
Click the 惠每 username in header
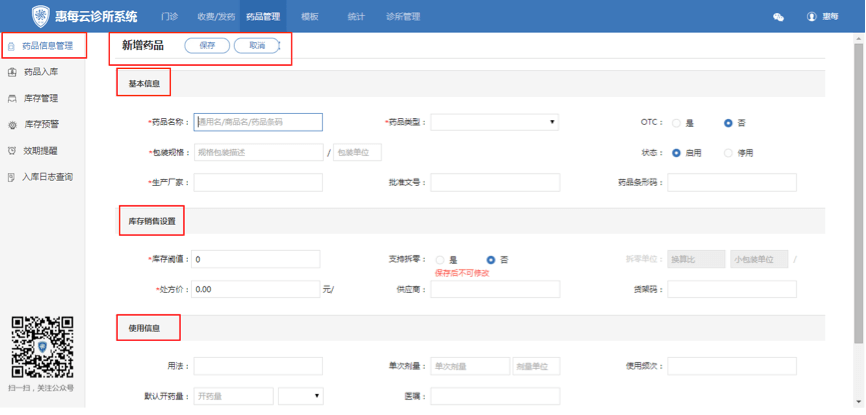[x=831, y=17]
